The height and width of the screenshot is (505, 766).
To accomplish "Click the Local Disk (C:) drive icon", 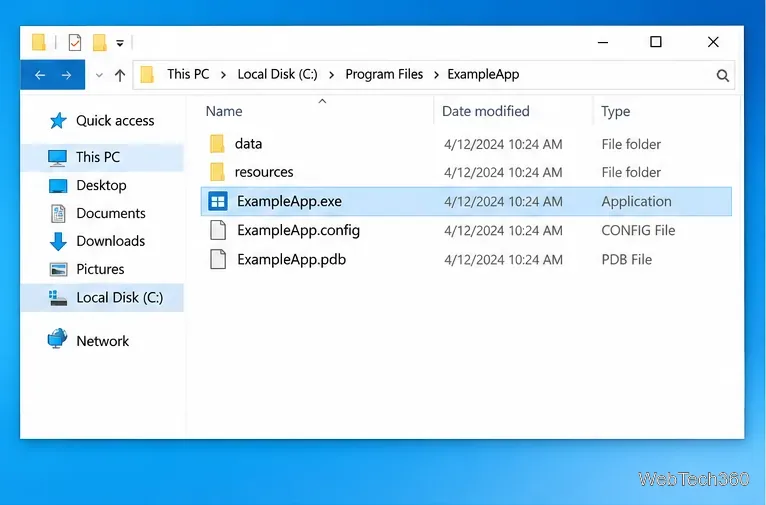I will (58, 298).
